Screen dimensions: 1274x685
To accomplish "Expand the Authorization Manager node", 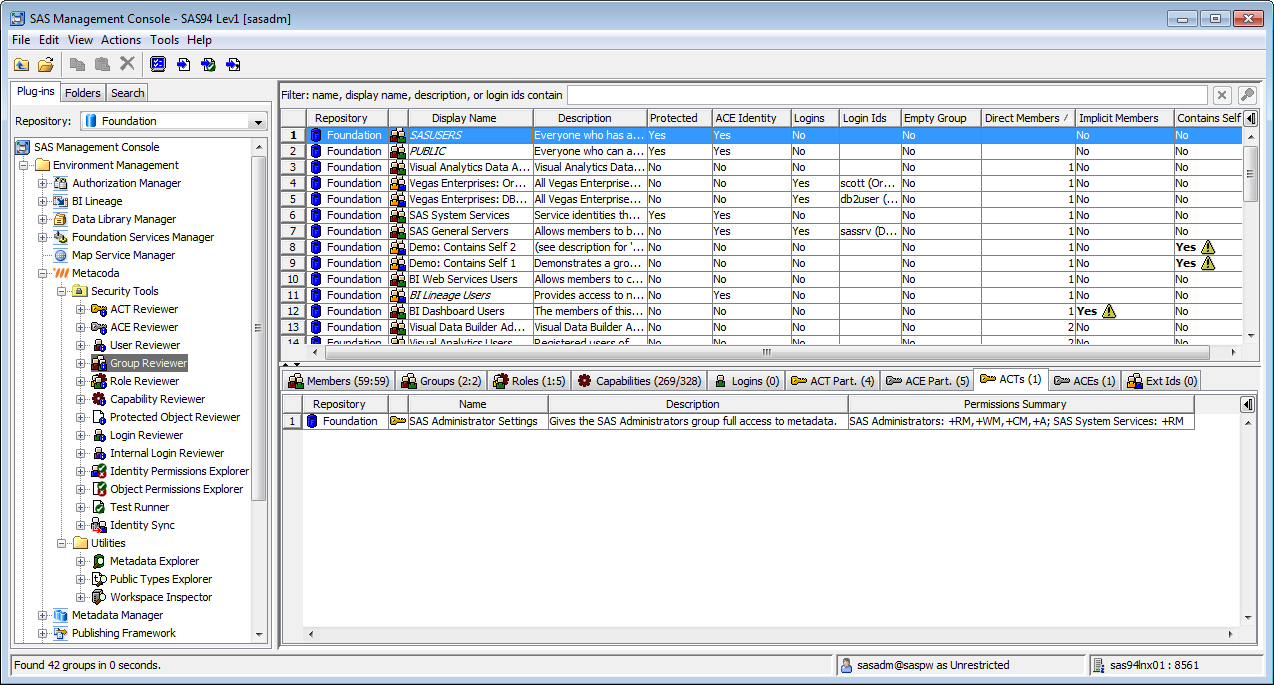I will pos(43,183).
